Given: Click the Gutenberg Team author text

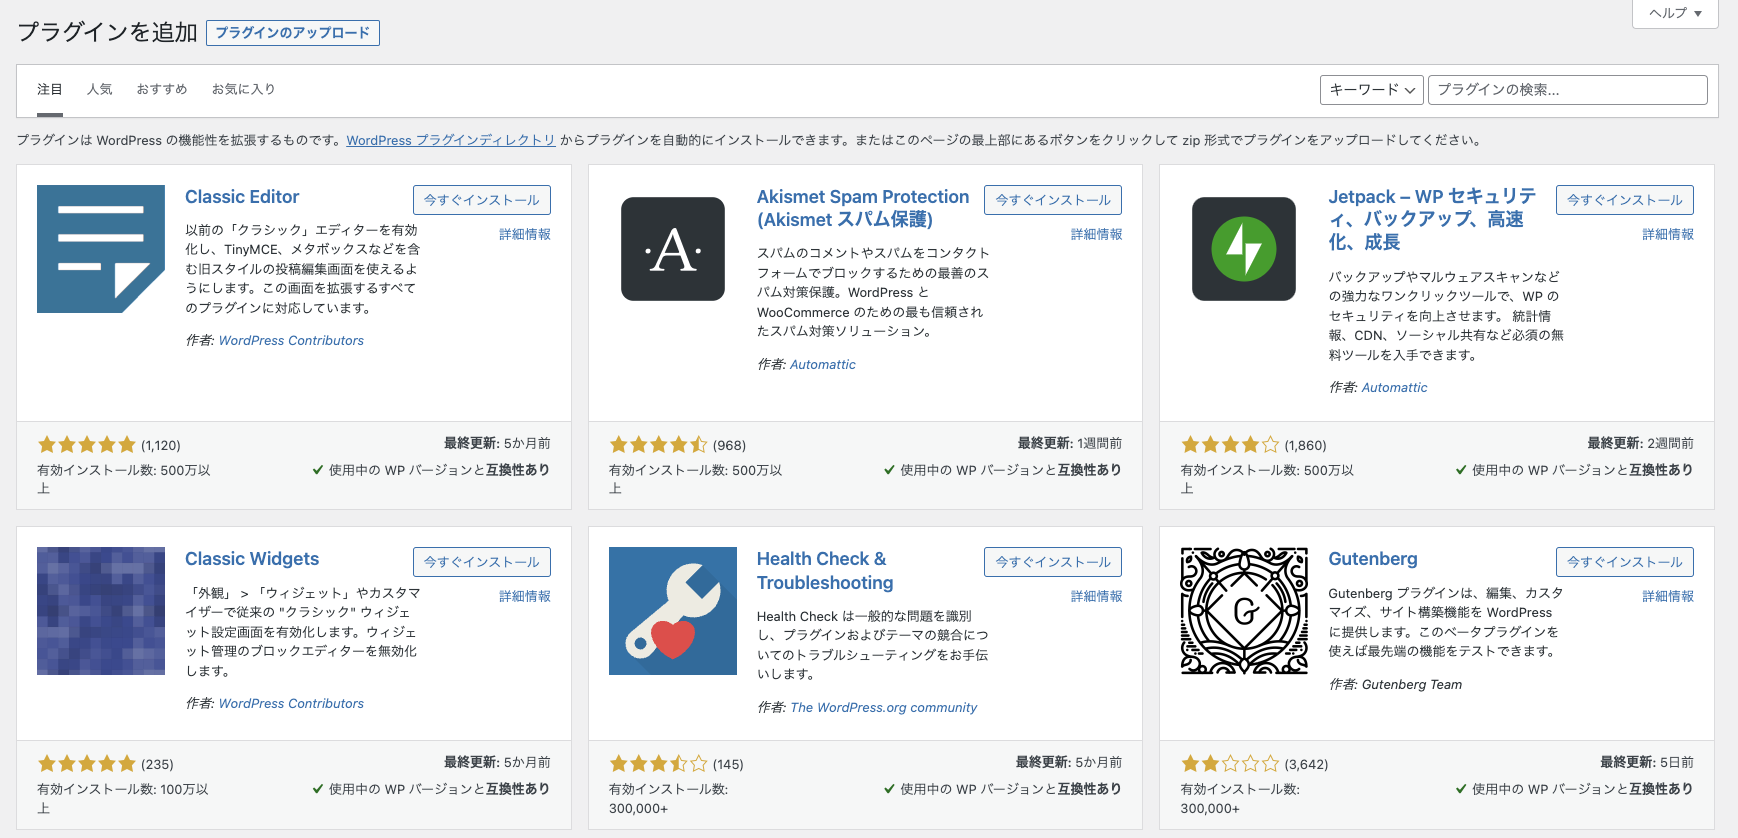Looking at the screenshot, I should [1411, 685].
